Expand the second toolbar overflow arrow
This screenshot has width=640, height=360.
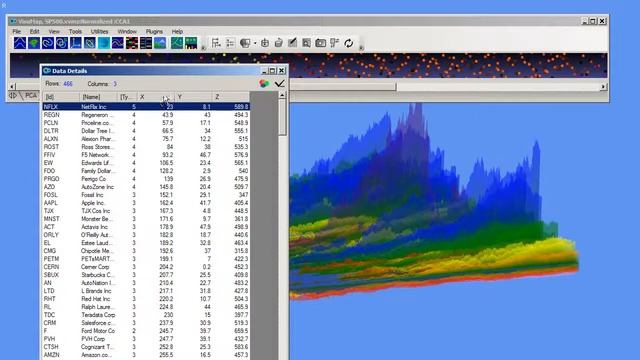361,48
